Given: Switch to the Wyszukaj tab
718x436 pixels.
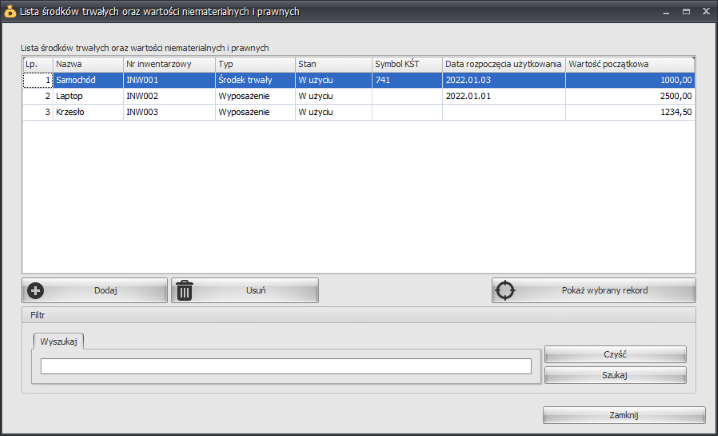Looking at the screenshot, I should [x=58, y=342].
